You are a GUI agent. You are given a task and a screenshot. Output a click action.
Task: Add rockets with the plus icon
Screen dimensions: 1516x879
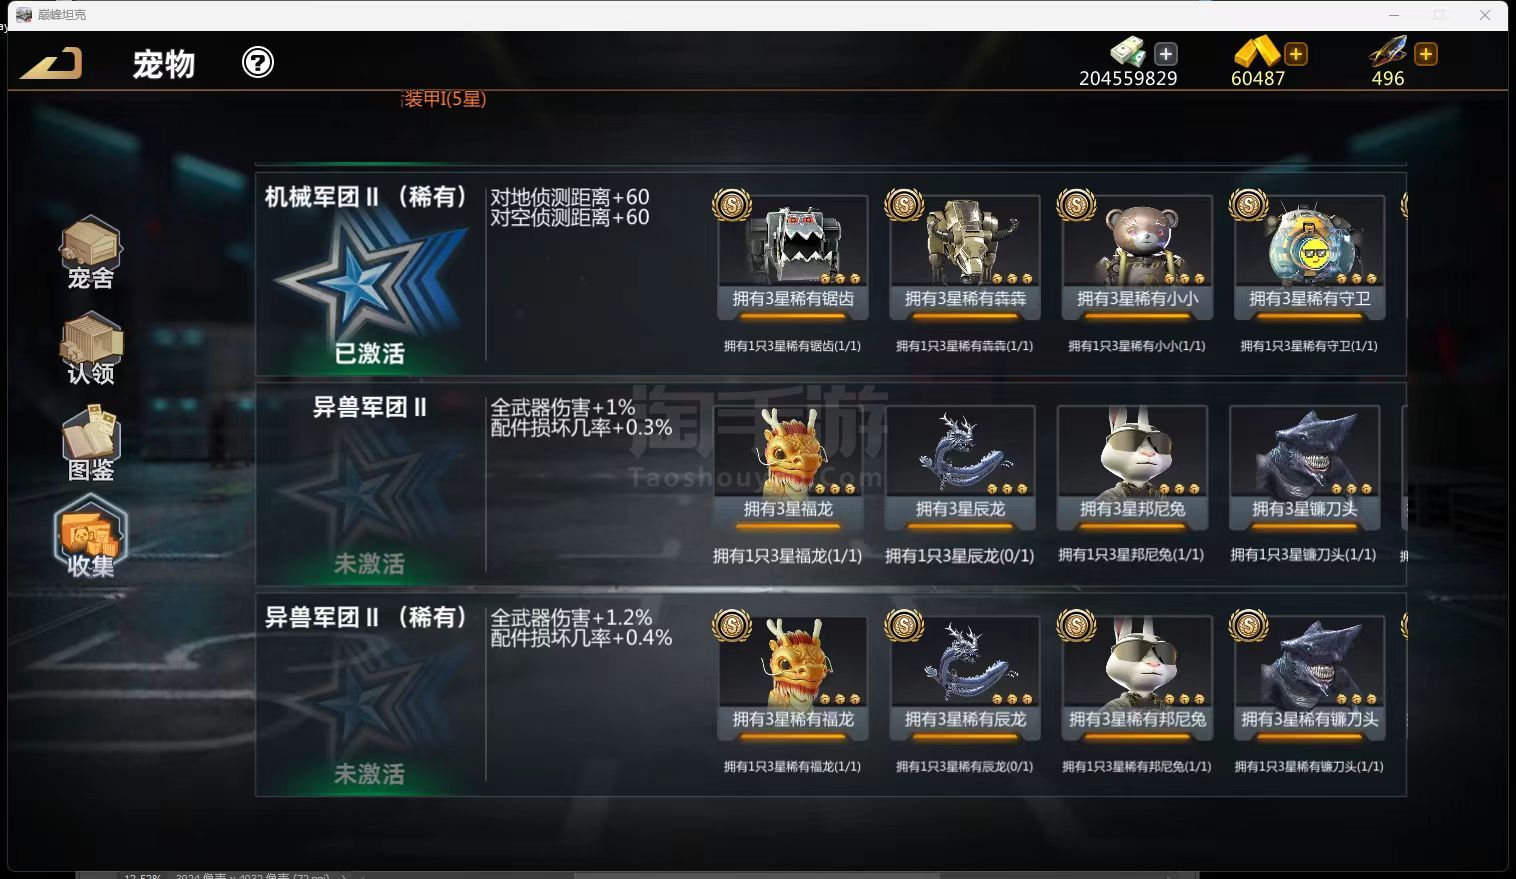1426,54
